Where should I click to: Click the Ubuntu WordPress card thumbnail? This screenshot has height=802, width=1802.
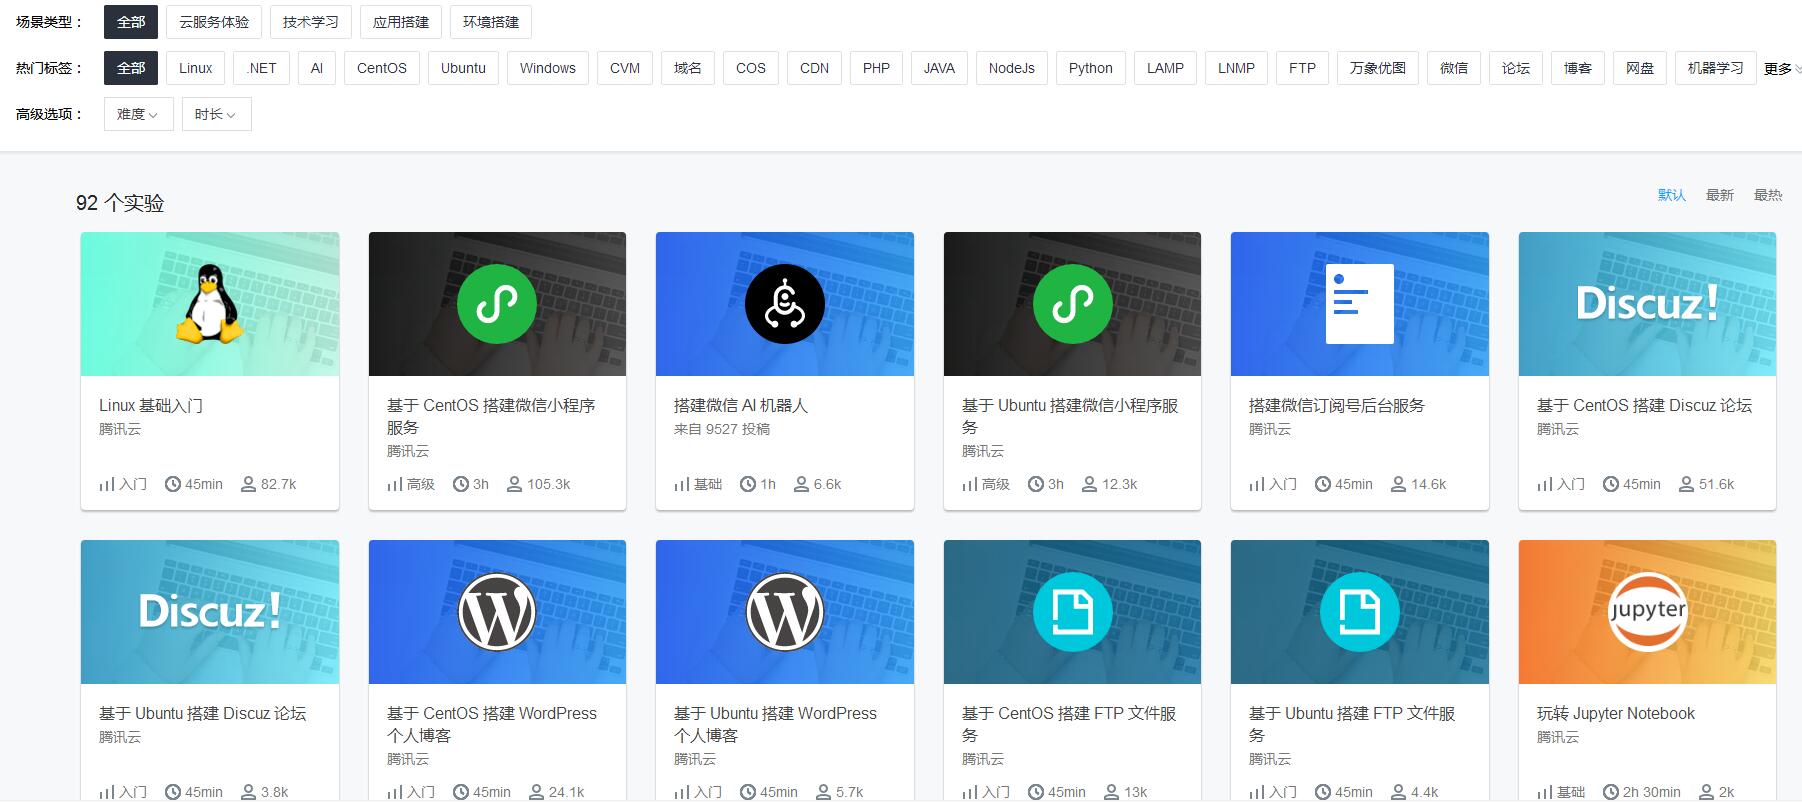point(785,612)
